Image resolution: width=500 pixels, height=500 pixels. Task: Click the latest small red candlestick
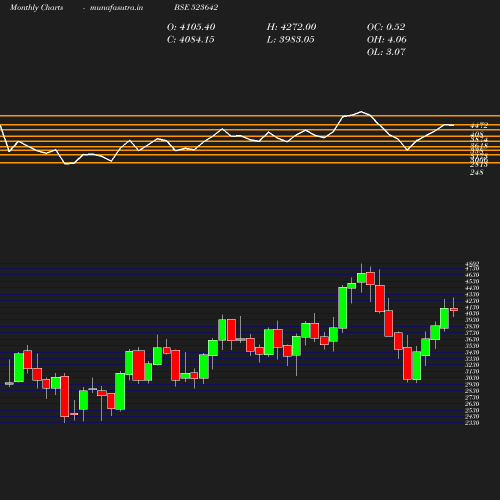coord(454,309)
